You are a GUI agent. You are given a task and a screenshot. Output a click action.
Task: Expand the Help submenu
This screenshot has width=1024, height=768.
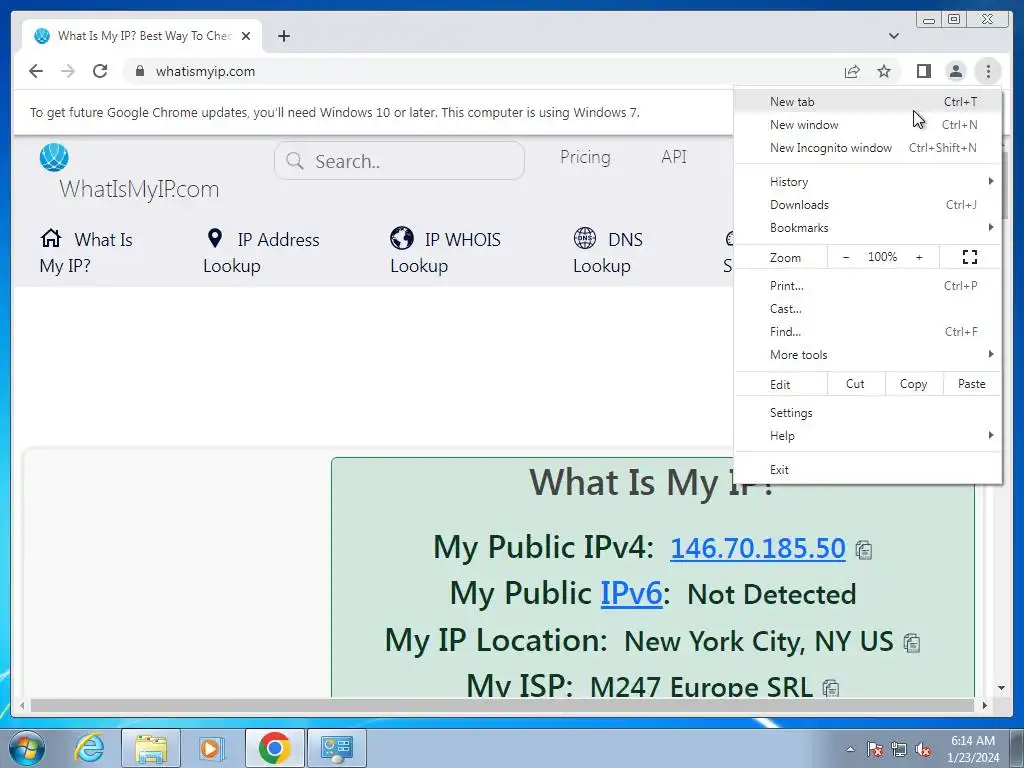[x=867, y=436]
